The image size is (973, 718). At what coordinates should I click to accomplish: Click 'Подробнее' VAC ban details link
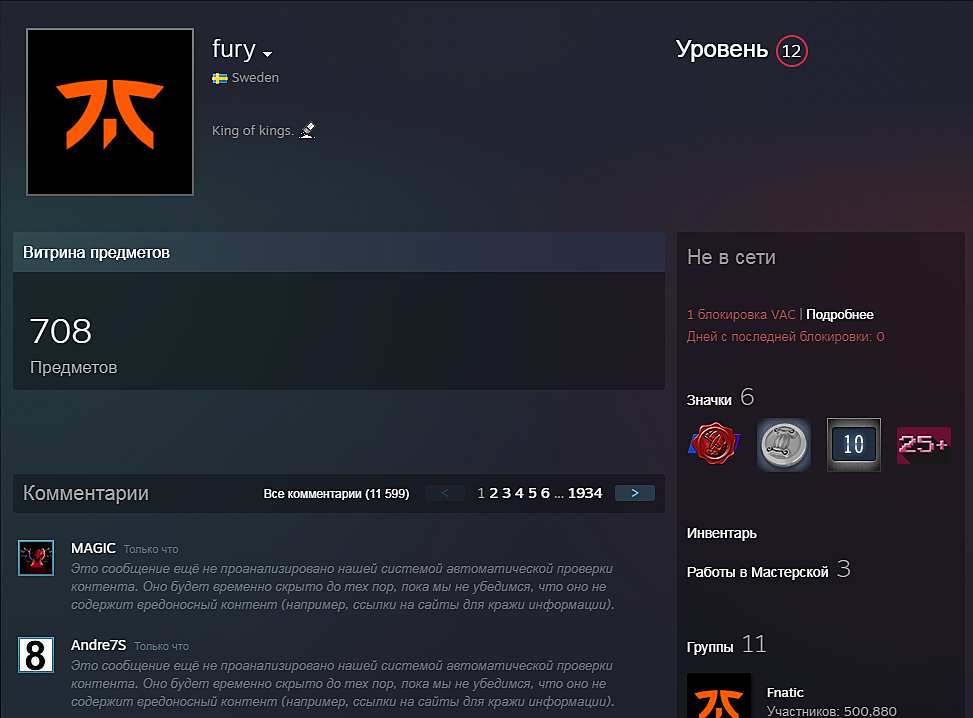840,315
